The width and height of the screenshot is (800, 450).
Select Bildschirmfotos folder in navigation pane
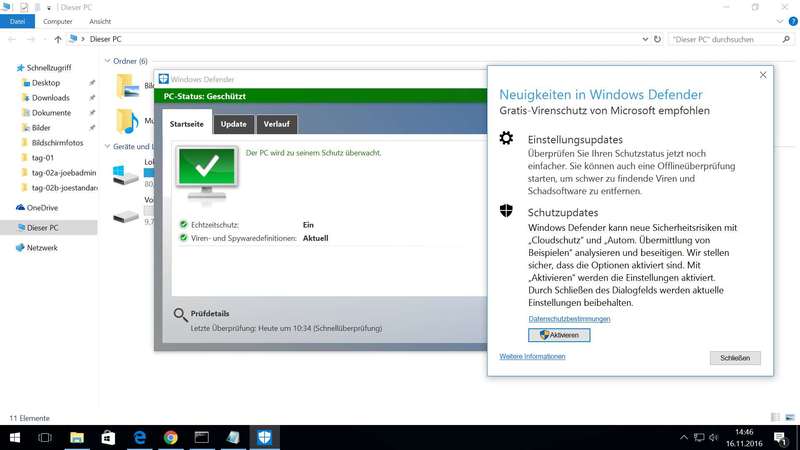point(57,143)
